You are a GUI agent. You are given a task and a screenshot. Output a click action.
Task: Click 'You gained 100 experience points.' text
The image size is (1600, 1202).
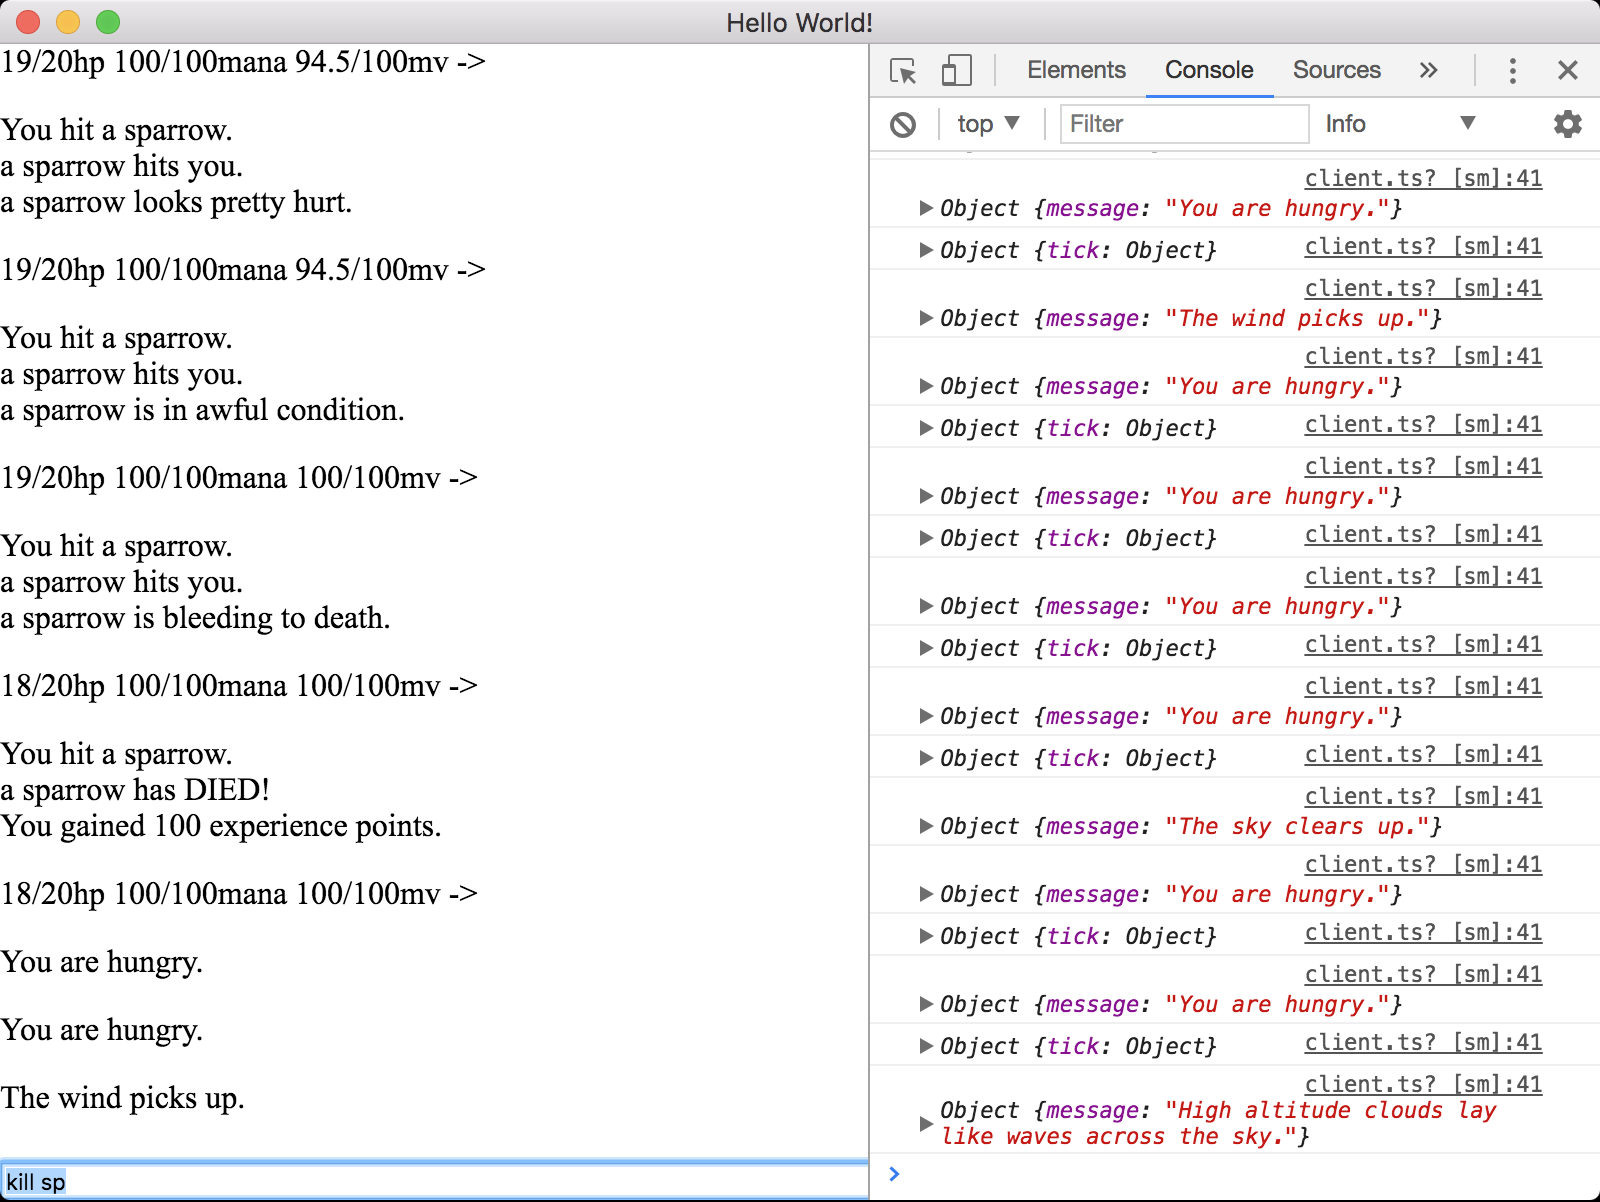(221, 826)
